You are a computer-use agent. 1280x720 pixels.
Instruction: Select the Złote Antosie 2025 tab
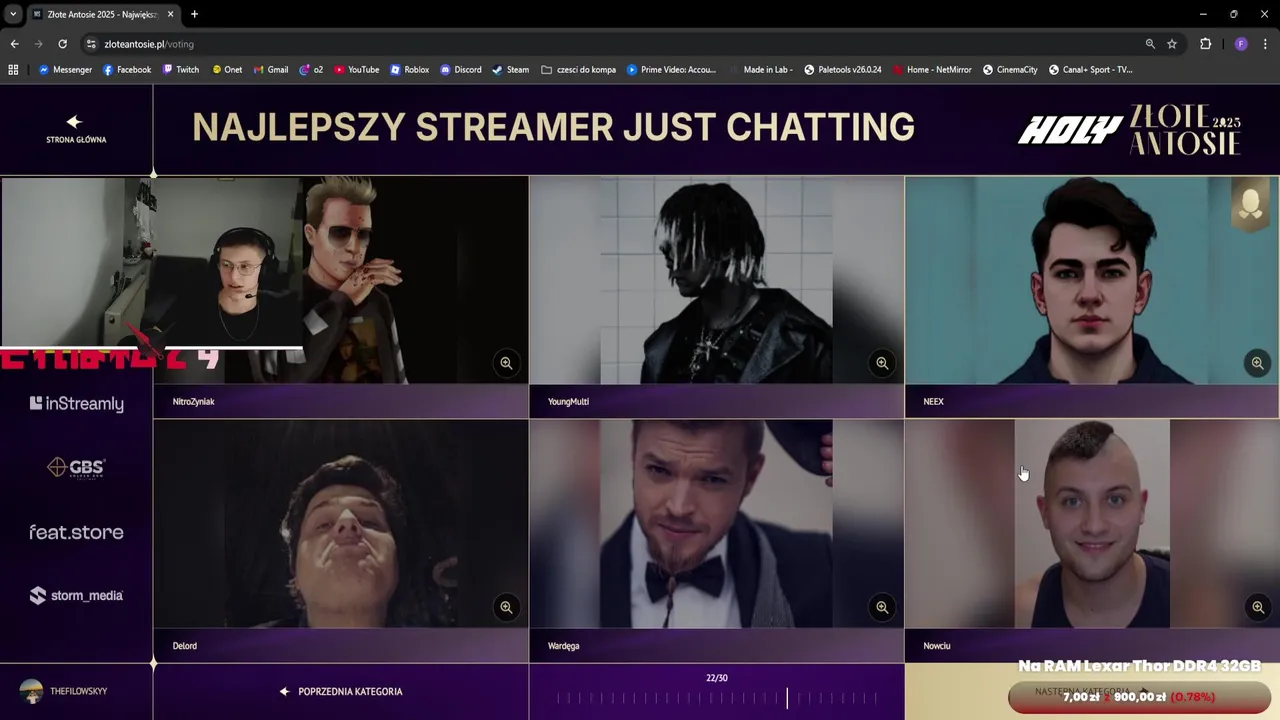pos(103,14)
